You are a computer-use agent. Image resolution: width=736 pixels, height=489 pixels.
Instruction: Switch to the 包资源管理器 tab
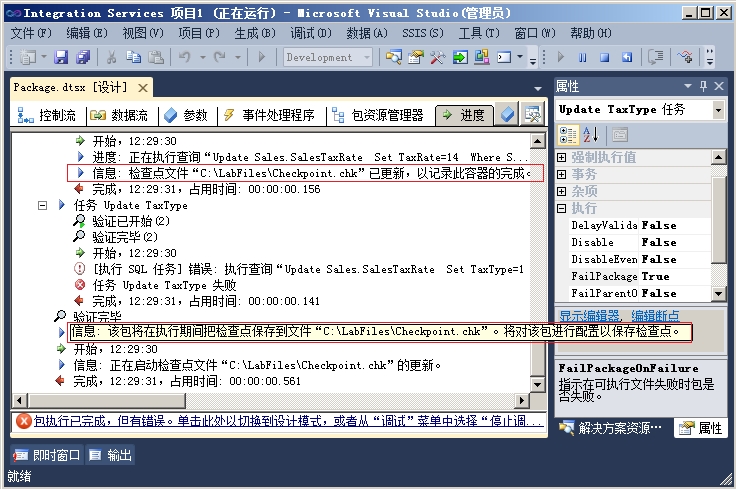[377, 115]
